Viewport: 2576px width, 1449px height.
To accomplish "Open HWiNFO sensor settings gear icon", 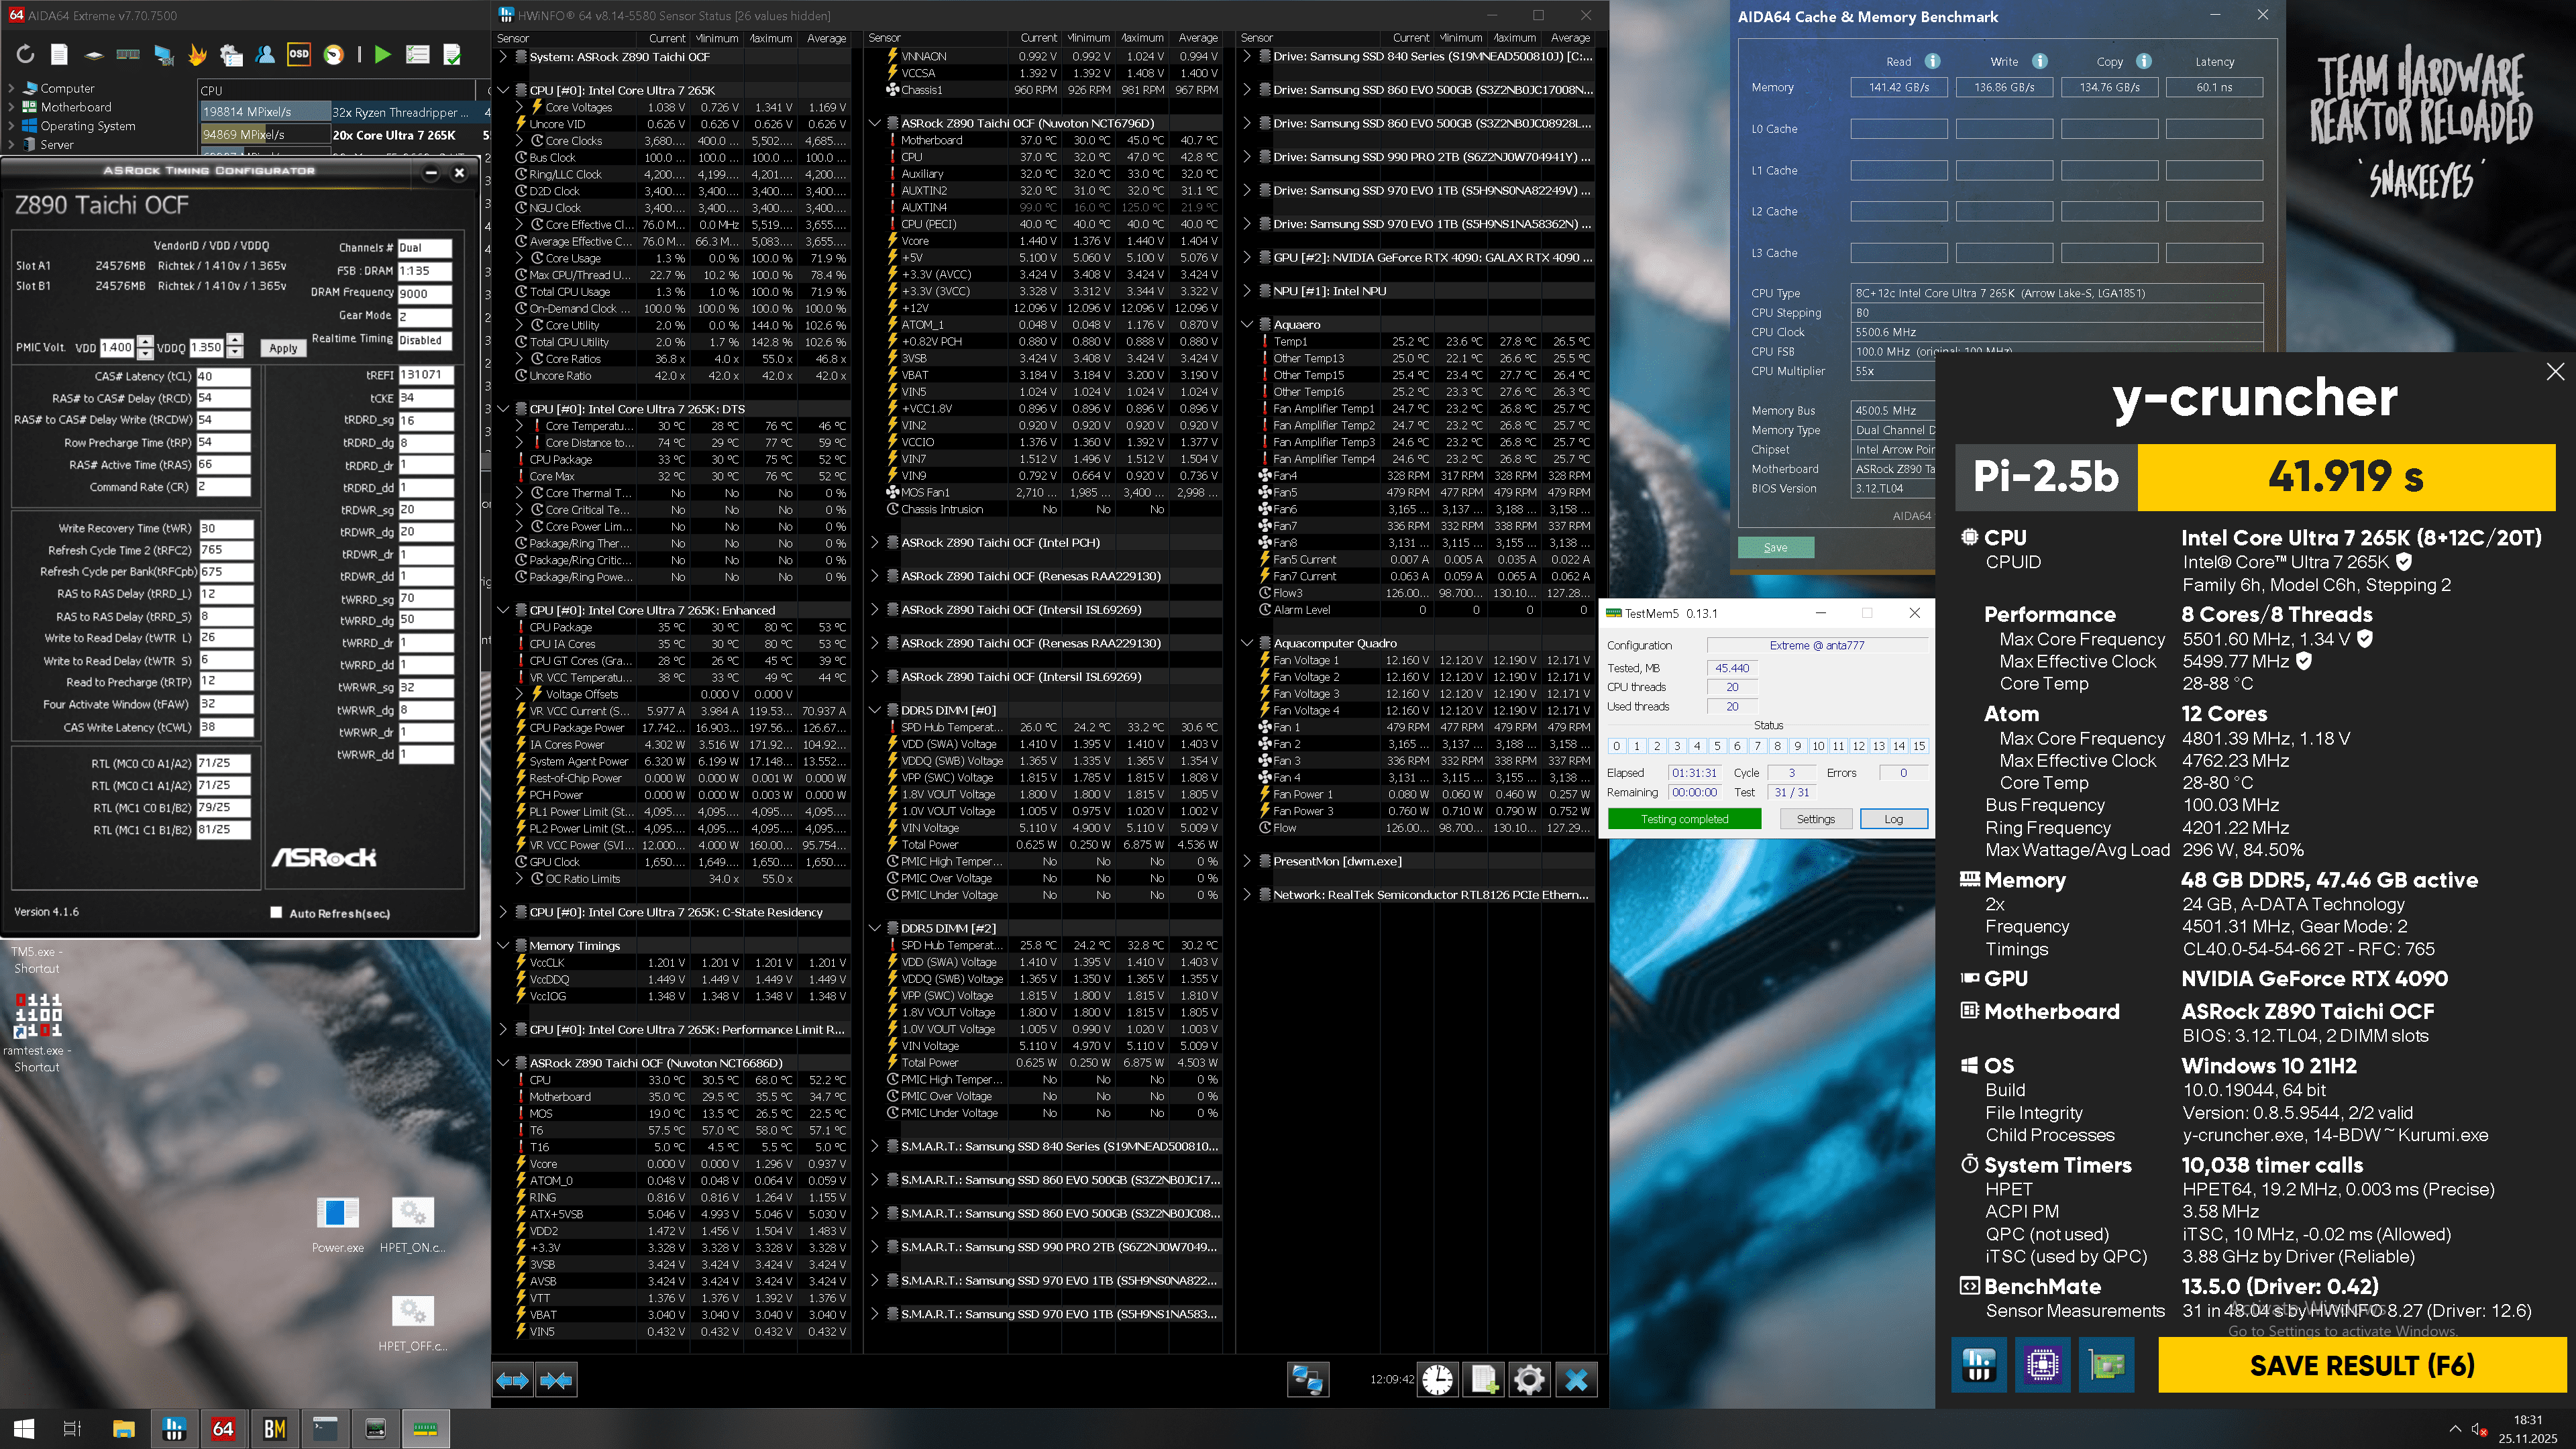I will click(1529, 1380).
